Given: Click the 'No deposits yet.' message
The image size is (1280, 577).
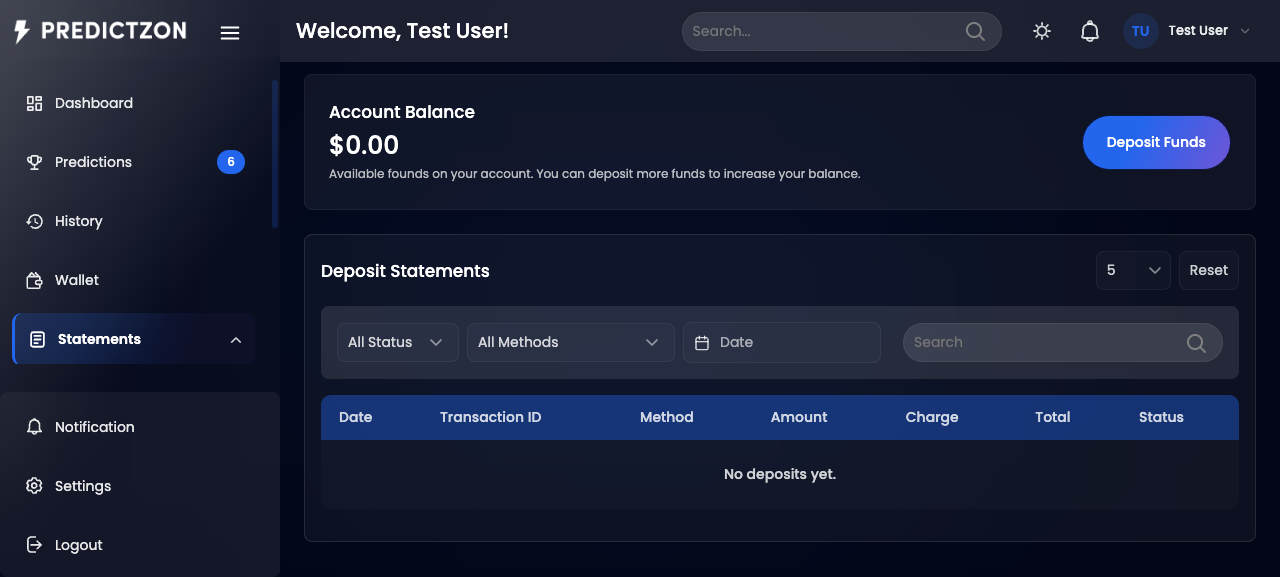Looking at the screenshot, I should (780, 474).
